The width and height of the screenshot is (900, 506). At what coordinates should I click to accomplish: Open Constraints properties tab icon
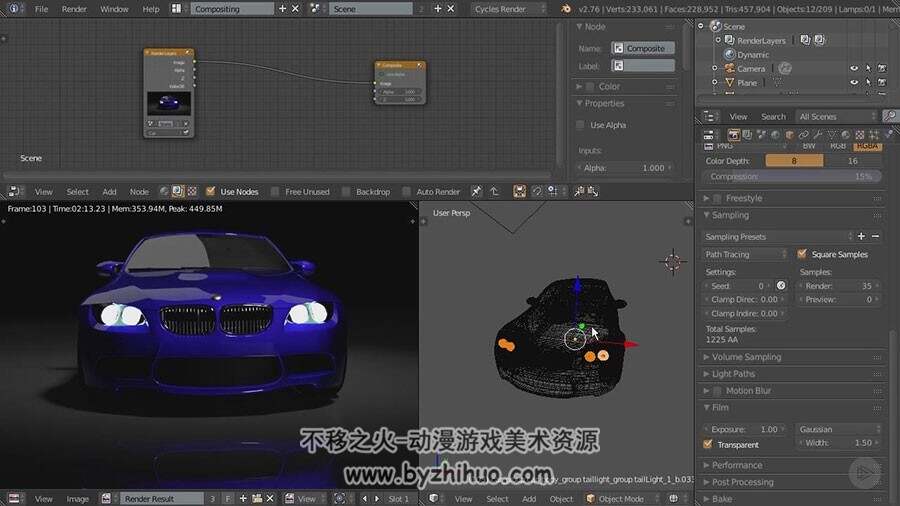[804, 135]
